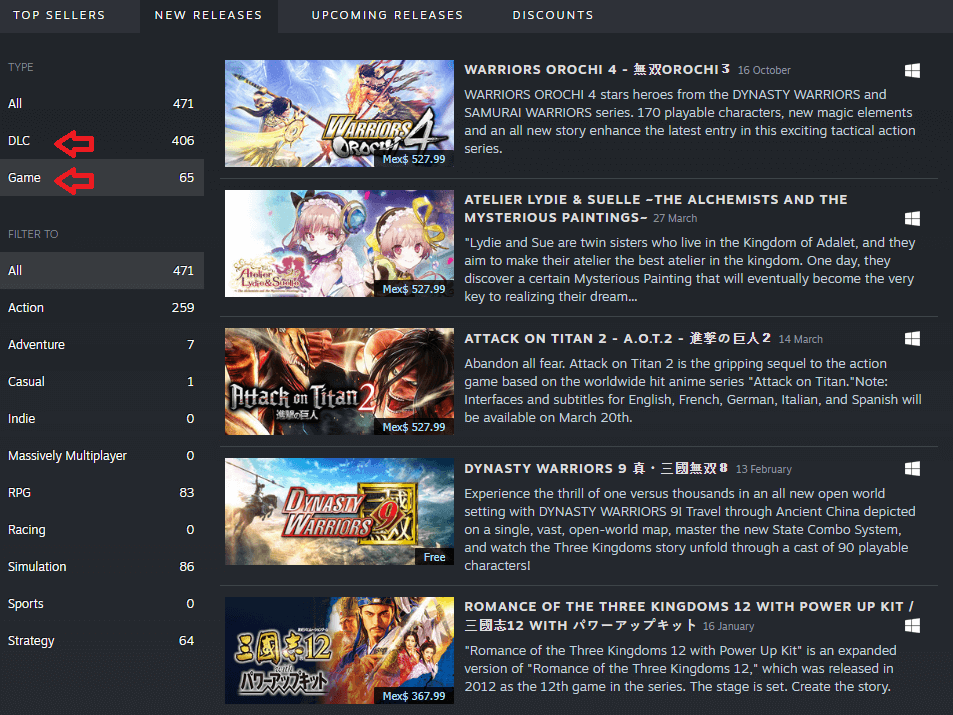Click the 13 February release date
Screen dimensions: 953x715
tap(763, 469)
